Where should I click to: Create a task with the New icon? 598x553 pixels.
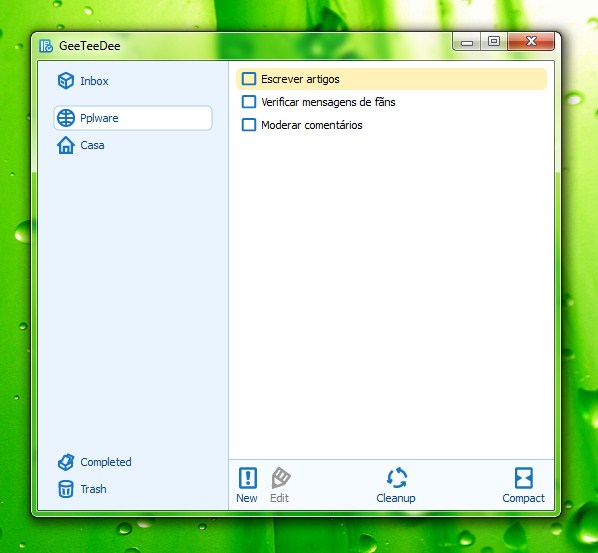(248, 478)
